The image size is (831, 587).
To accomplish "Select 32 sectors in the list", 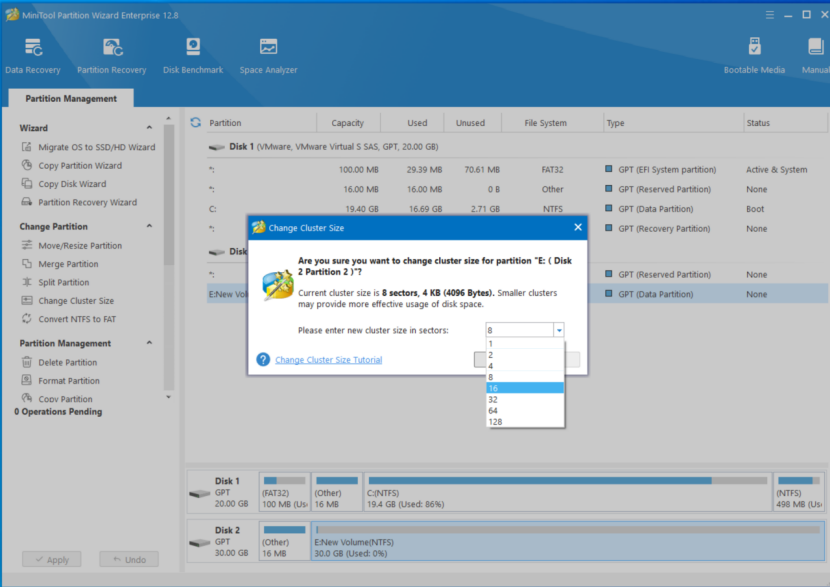I will pyautogui.click(x=525, y=399).
